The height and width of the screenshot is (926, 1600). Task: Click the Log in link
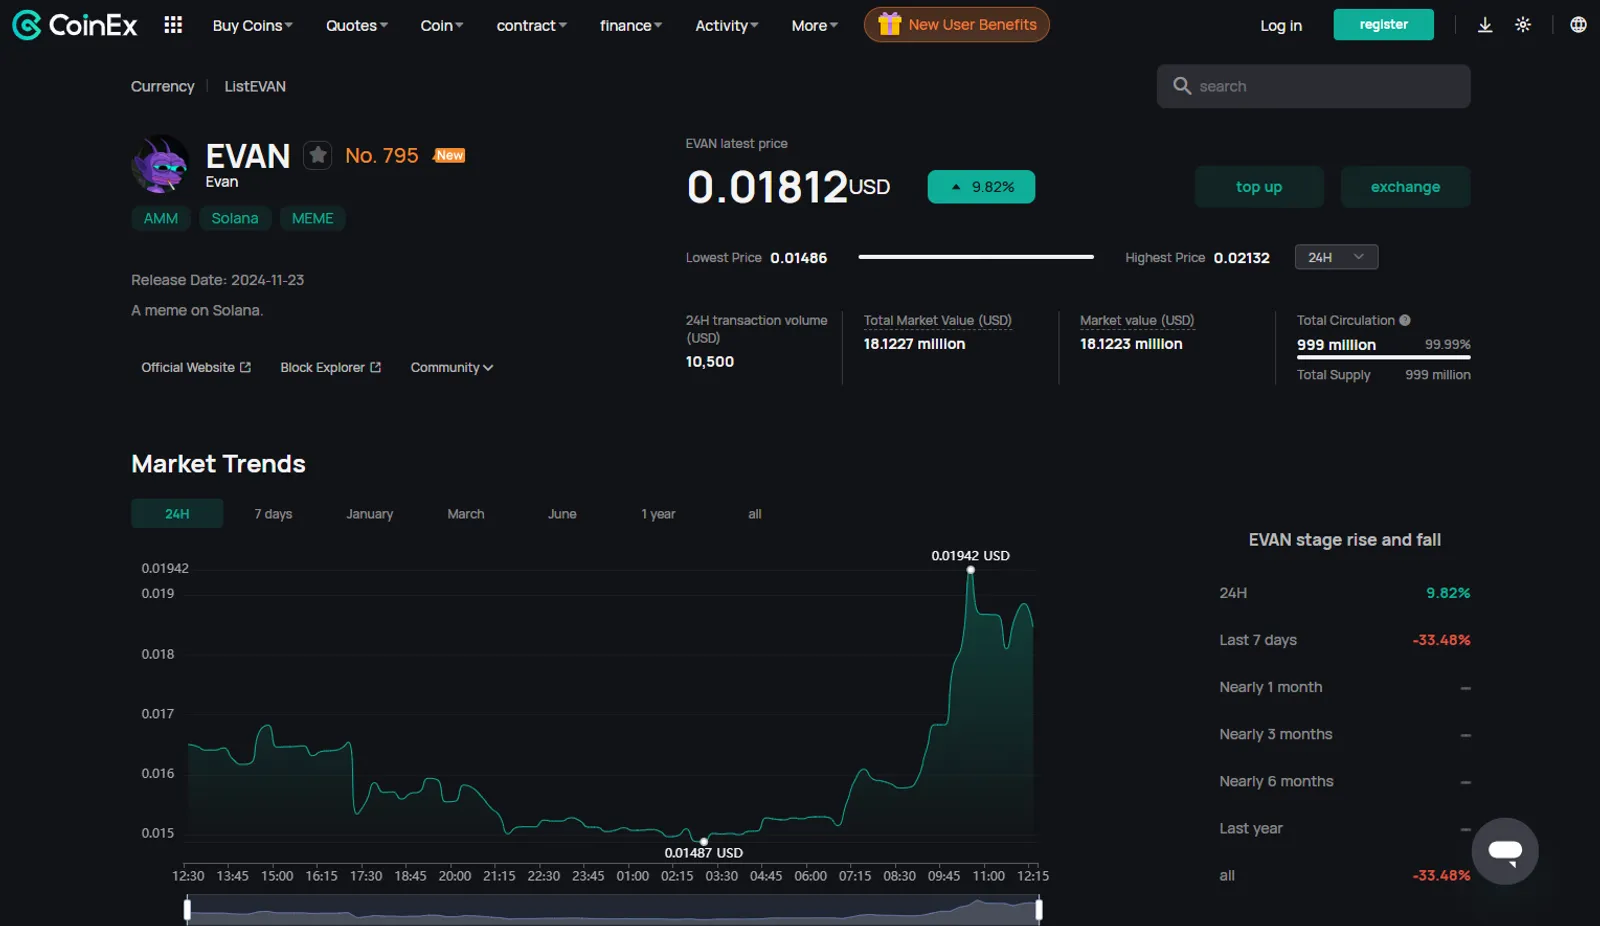point(1281,25)
